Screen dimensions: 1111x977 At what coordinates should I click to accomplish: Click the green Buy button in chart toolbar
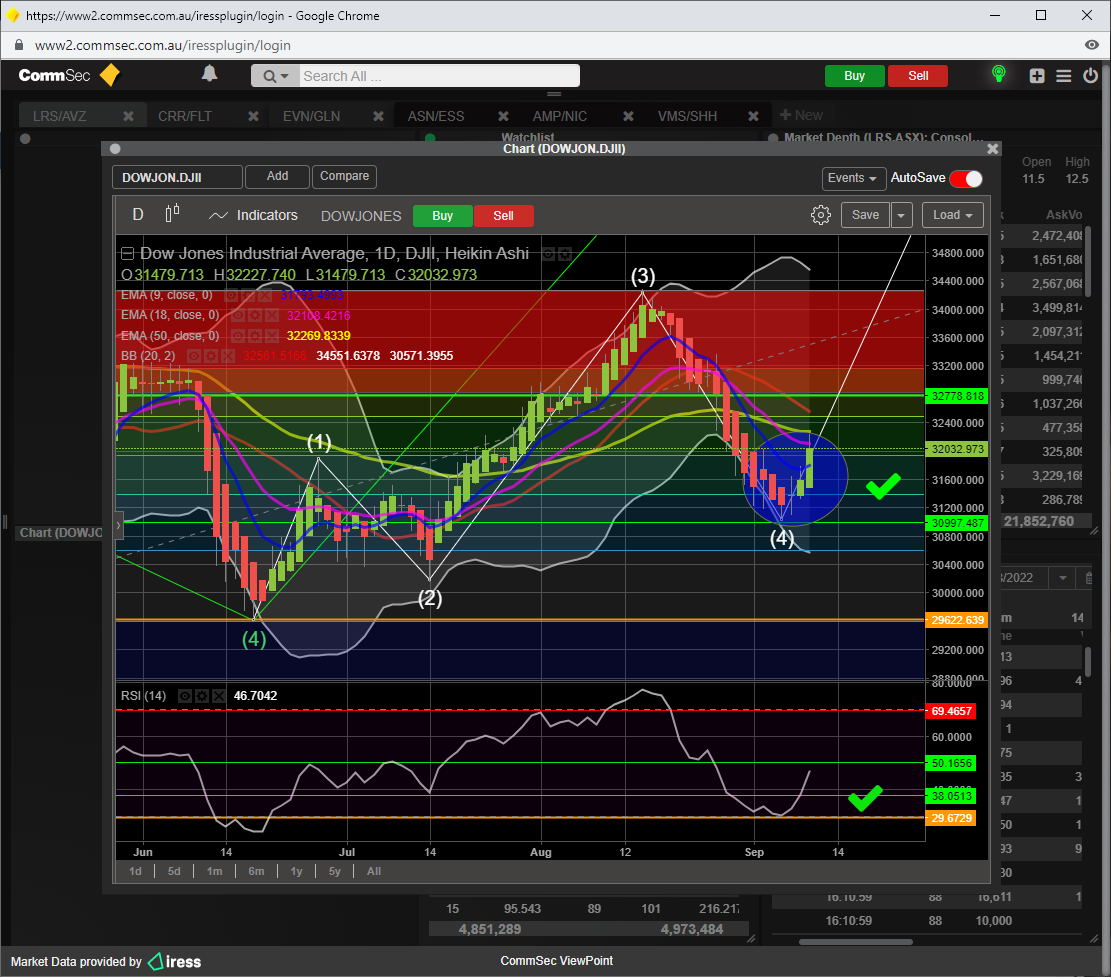[x=442, y=216]
